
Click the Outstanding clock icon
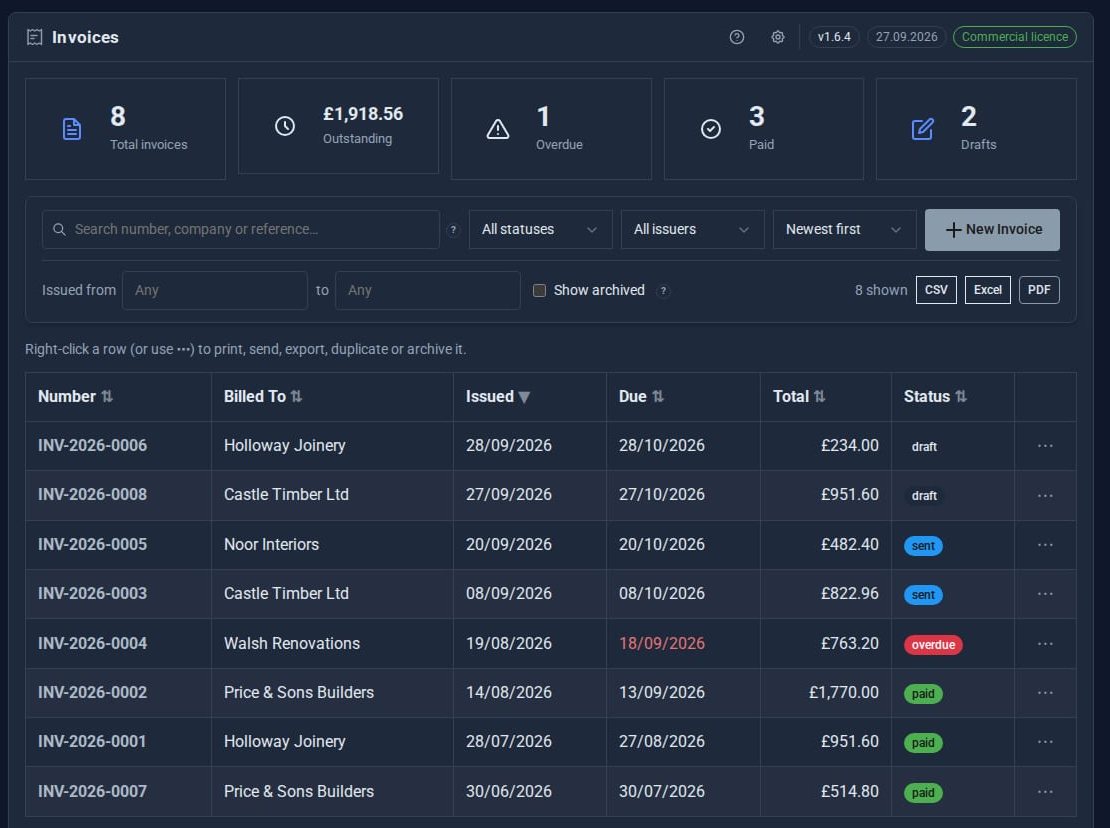tap(285, 126)
